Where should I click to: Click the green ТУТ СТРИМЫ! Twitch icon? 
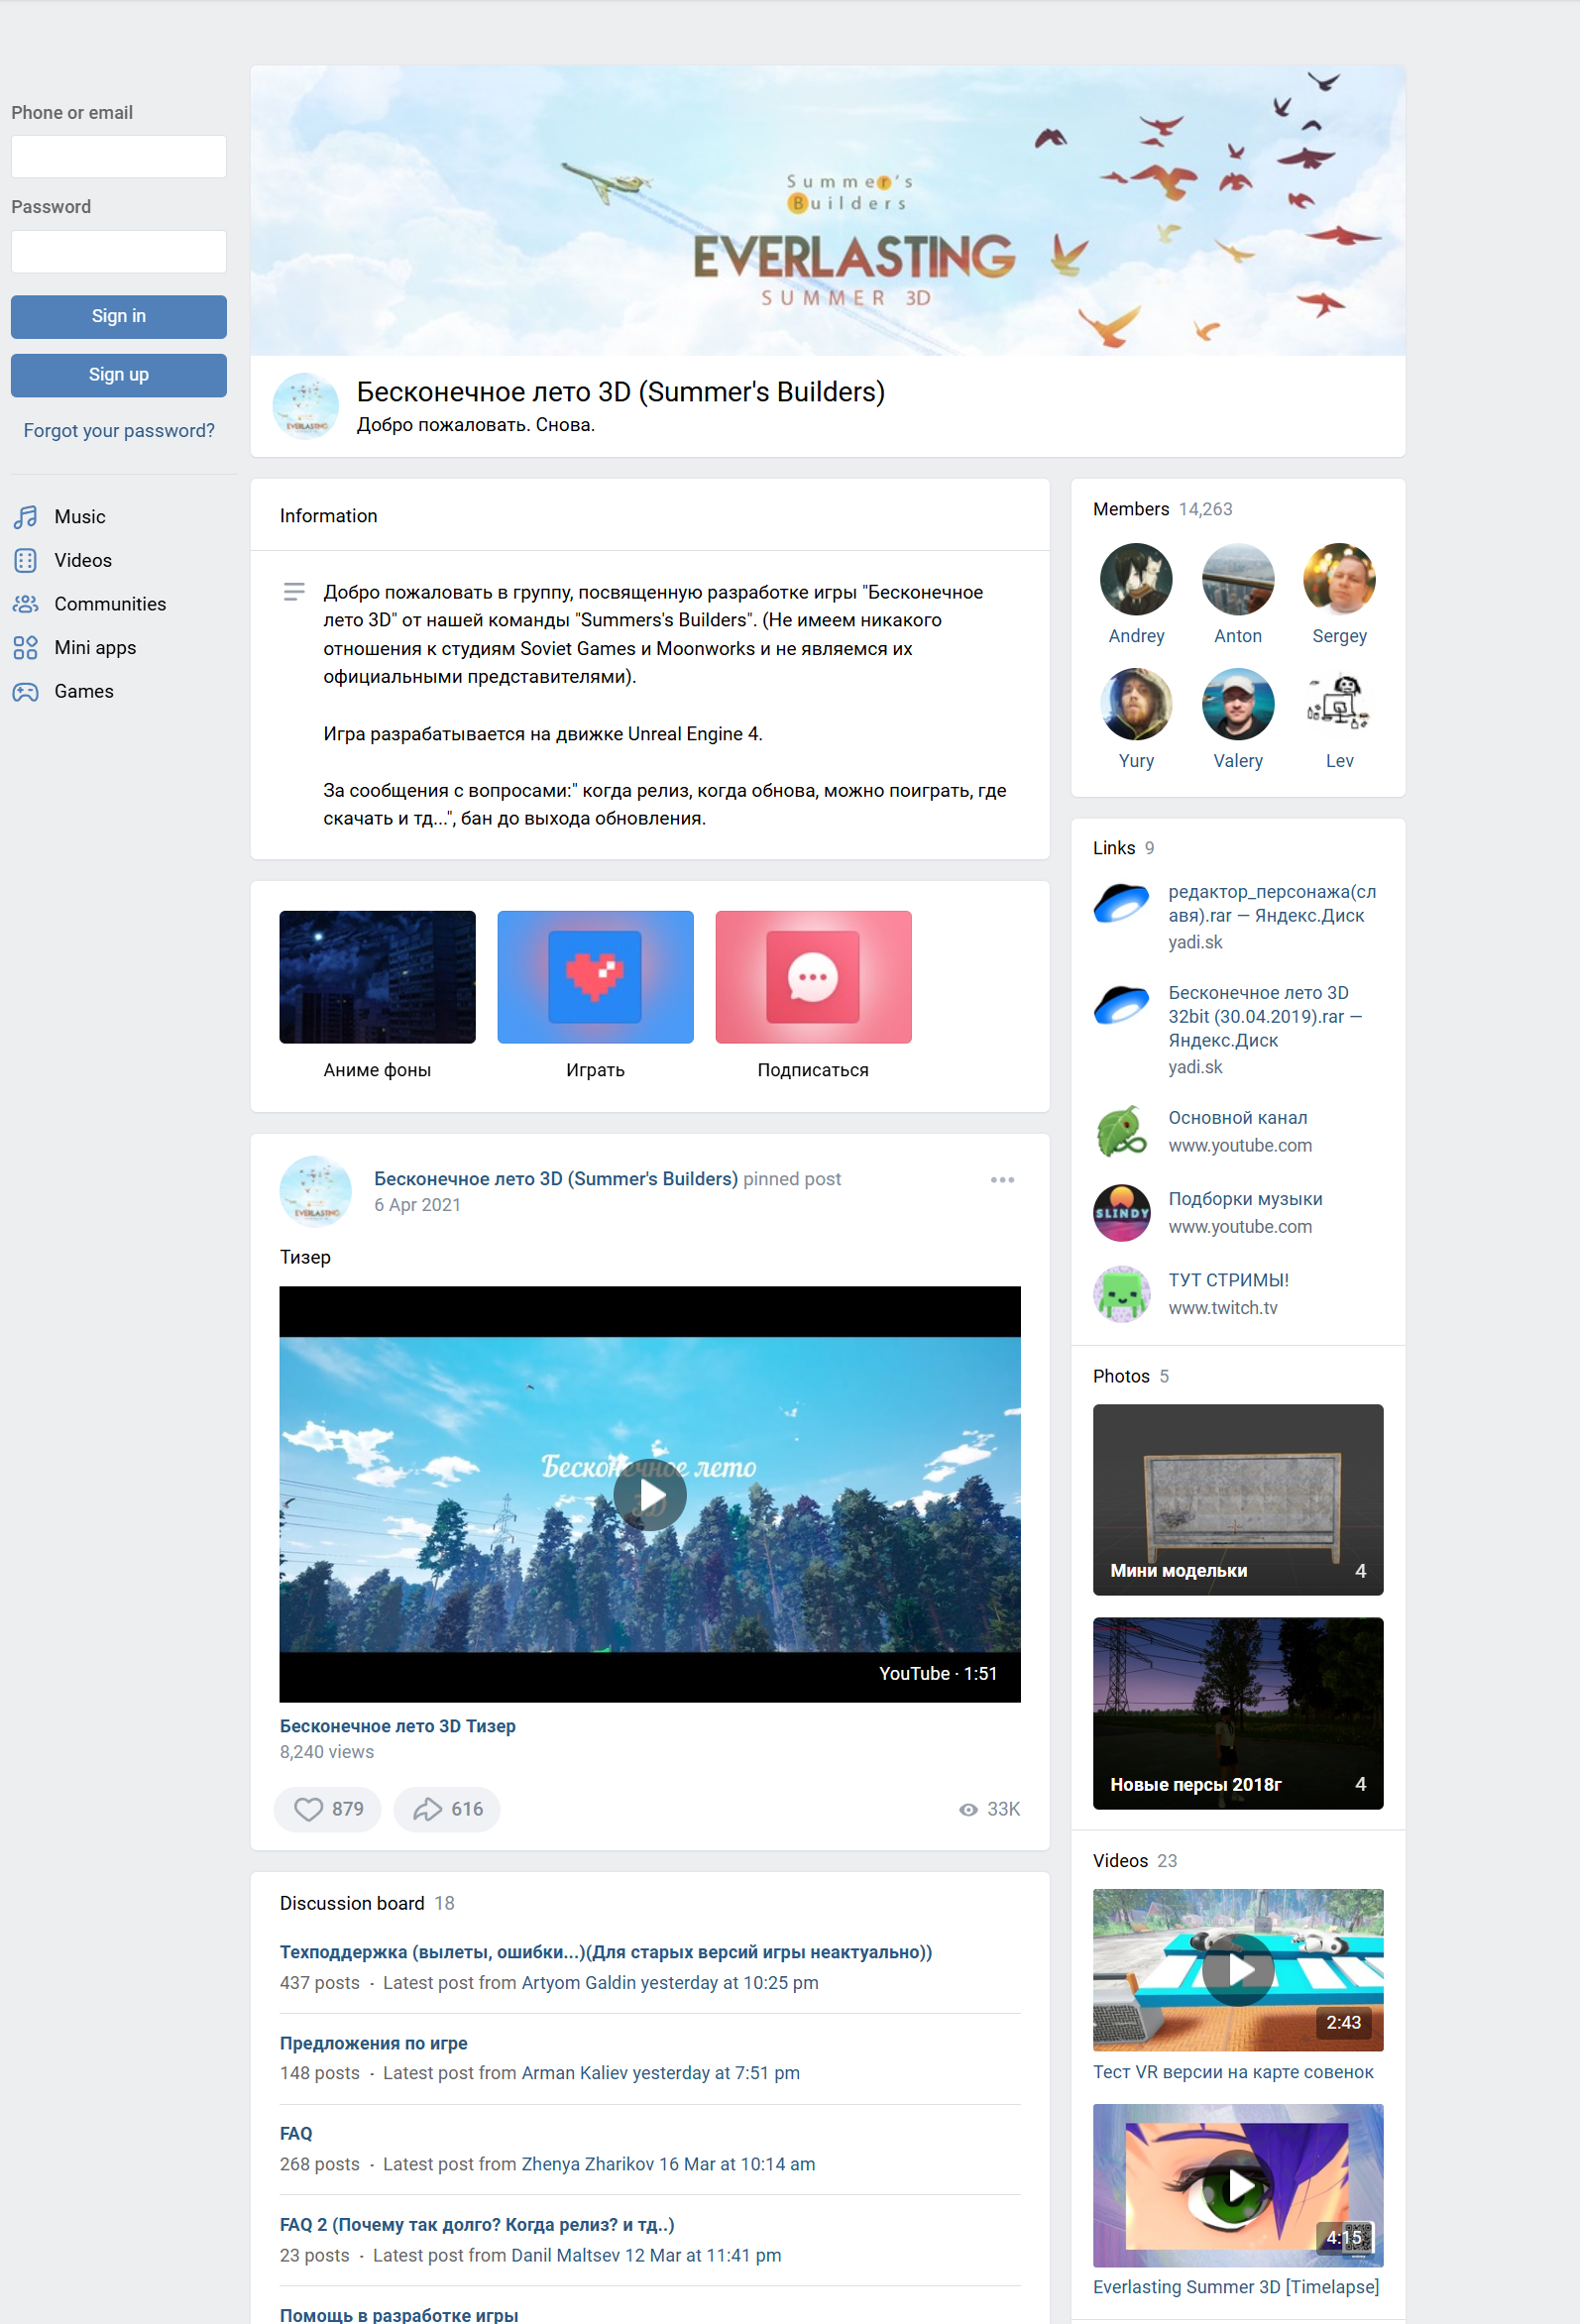(1122, 1293)
